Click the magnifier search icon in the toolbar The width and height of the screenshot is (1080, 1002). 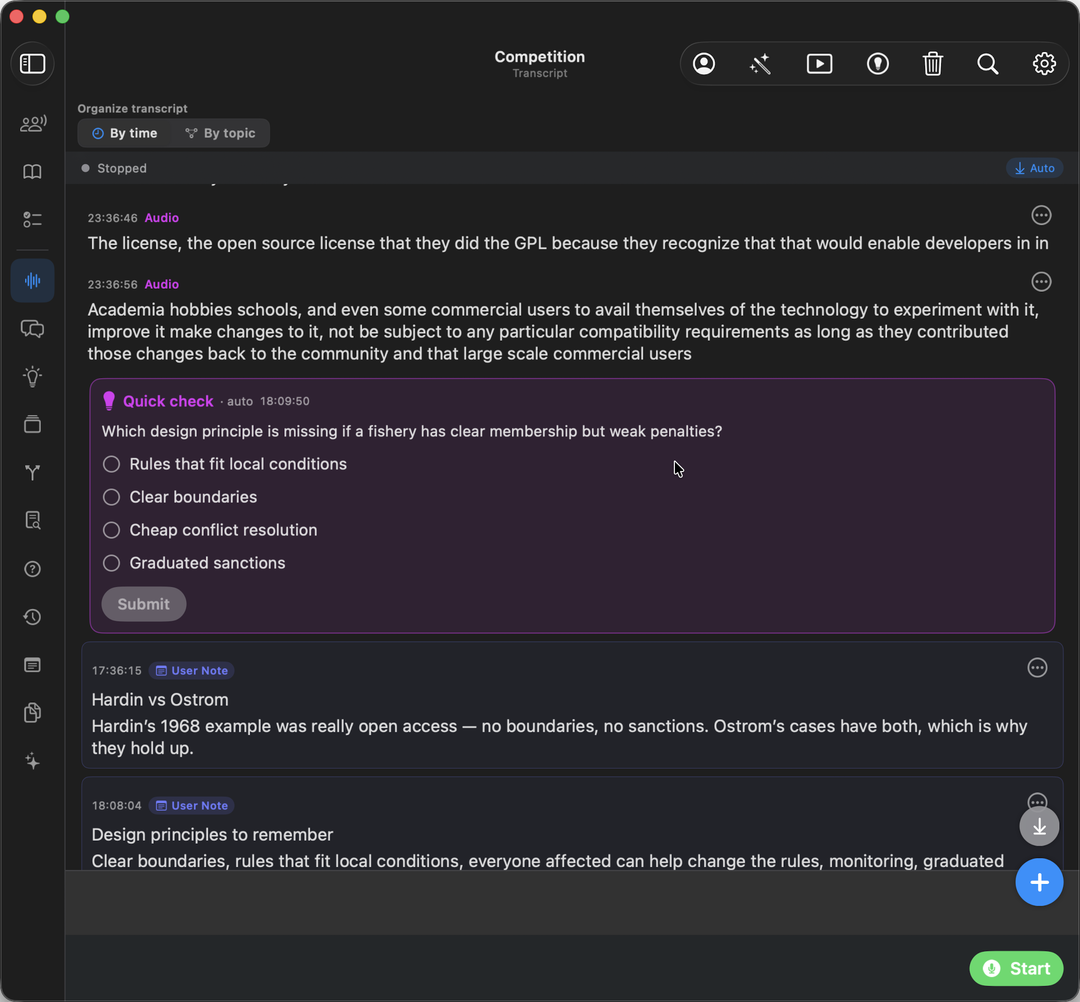988,64
